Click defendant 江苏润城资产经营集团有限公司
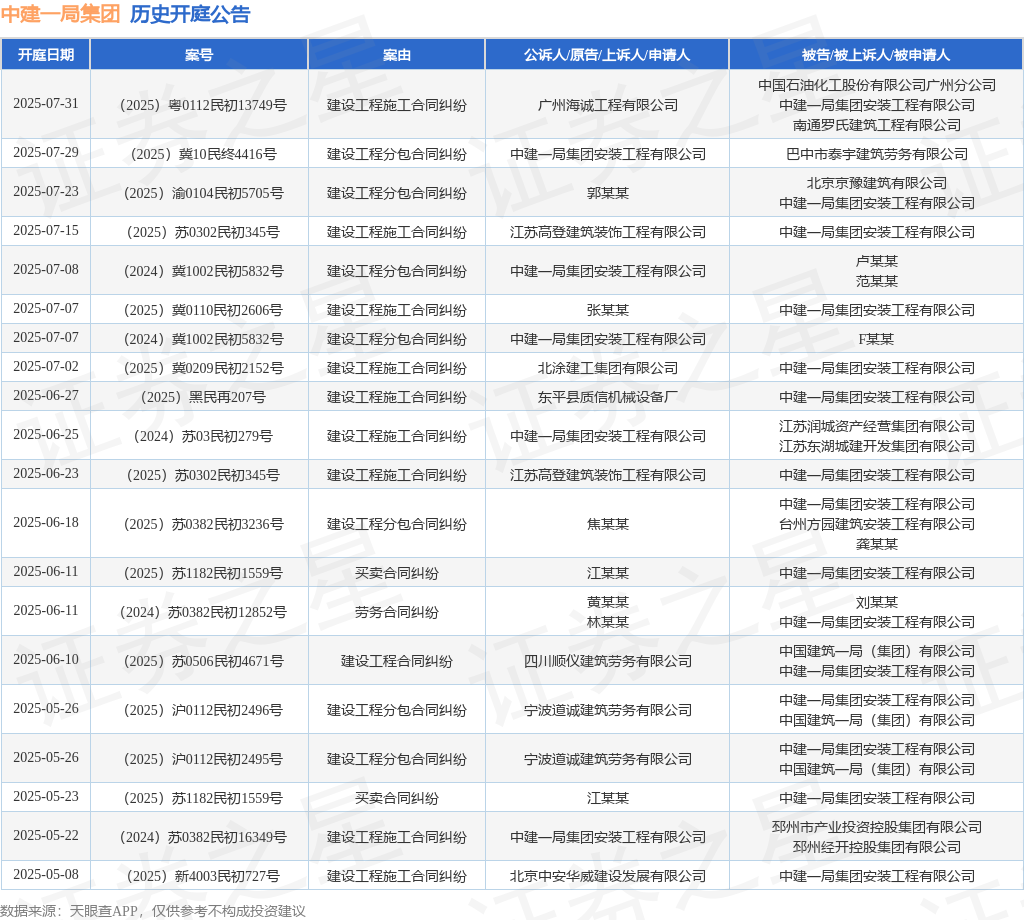 coord(876,426)
